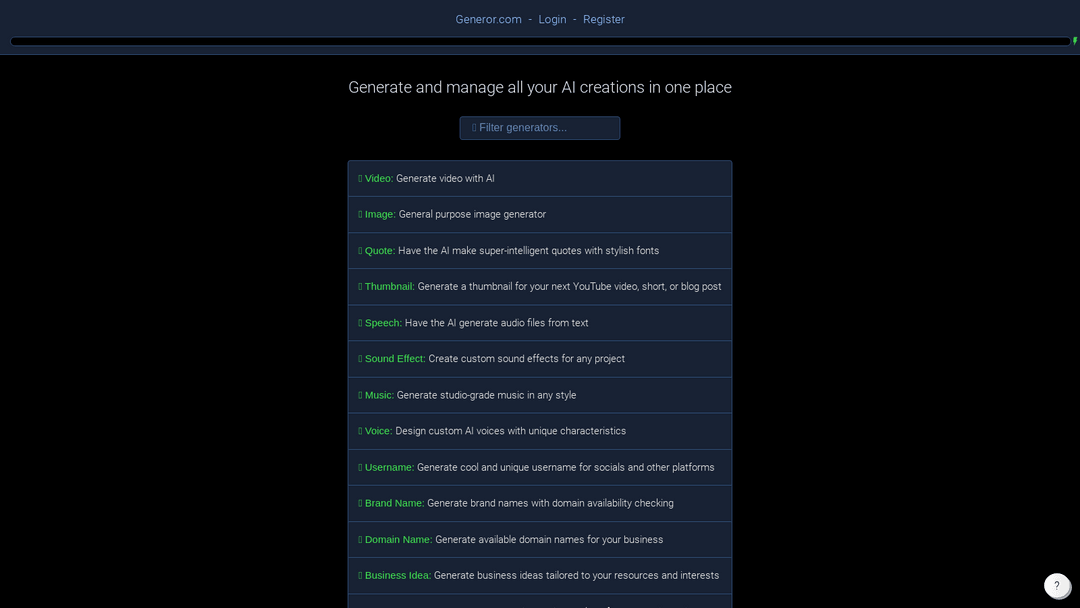Open the Register page
Screen dimensions: 1080x608
pyautogui.click(x=603, y=19)
